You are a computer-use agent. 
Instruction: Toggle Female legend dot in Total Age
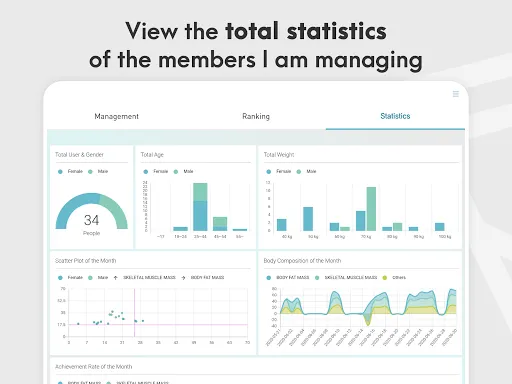click(146, 172)
